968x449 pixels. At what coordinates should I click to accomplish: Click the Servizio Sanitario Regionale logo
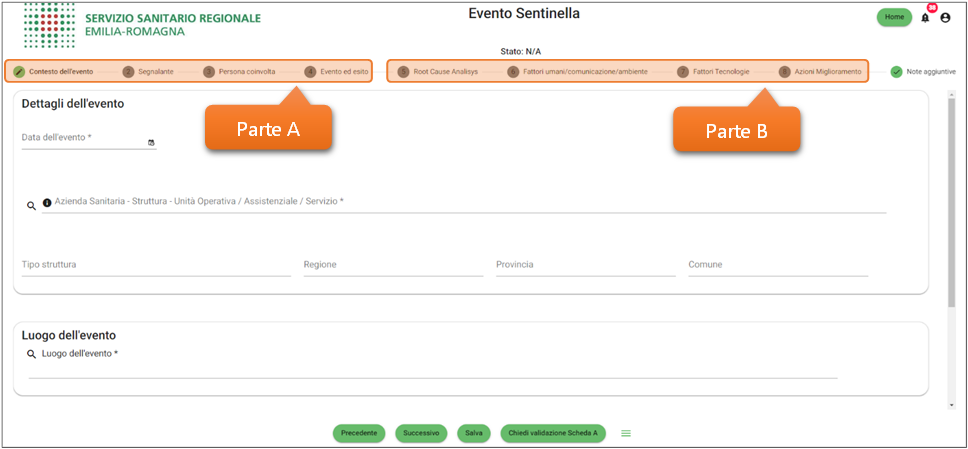pyautogui.click(x=142, y=24)
